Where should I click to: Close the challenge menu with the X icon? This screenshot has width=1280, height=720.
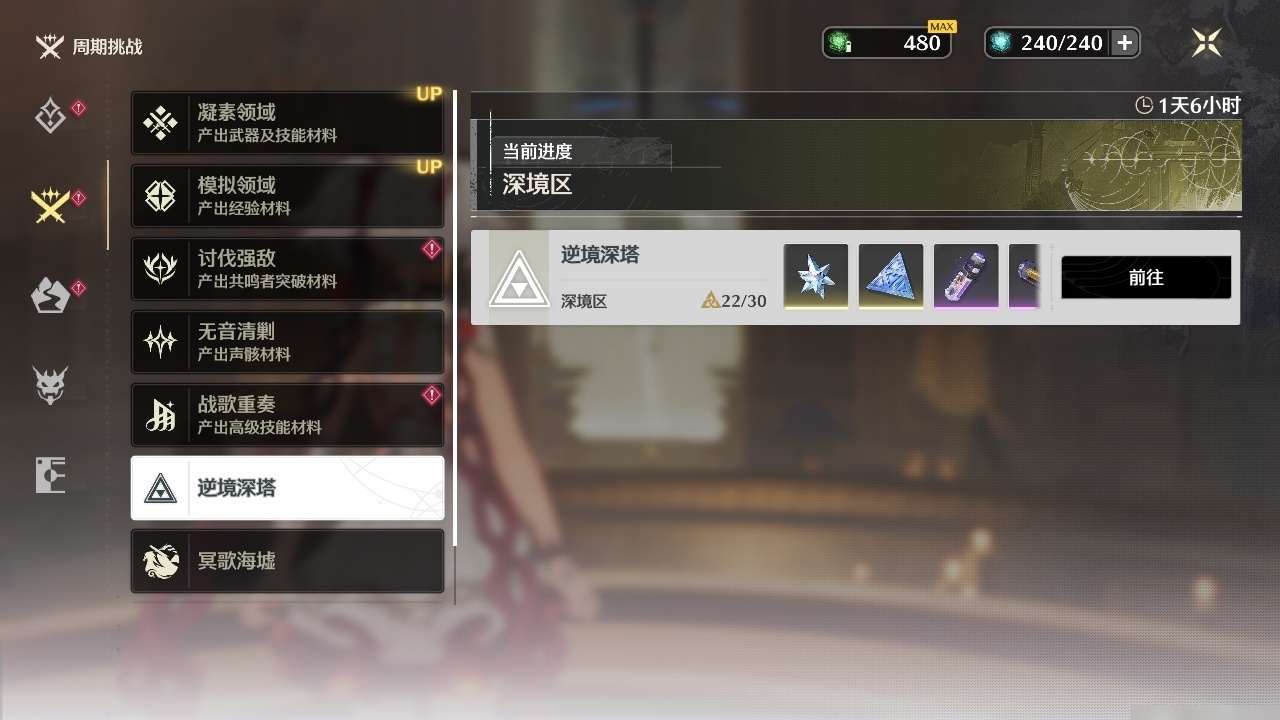[1207, 43]
